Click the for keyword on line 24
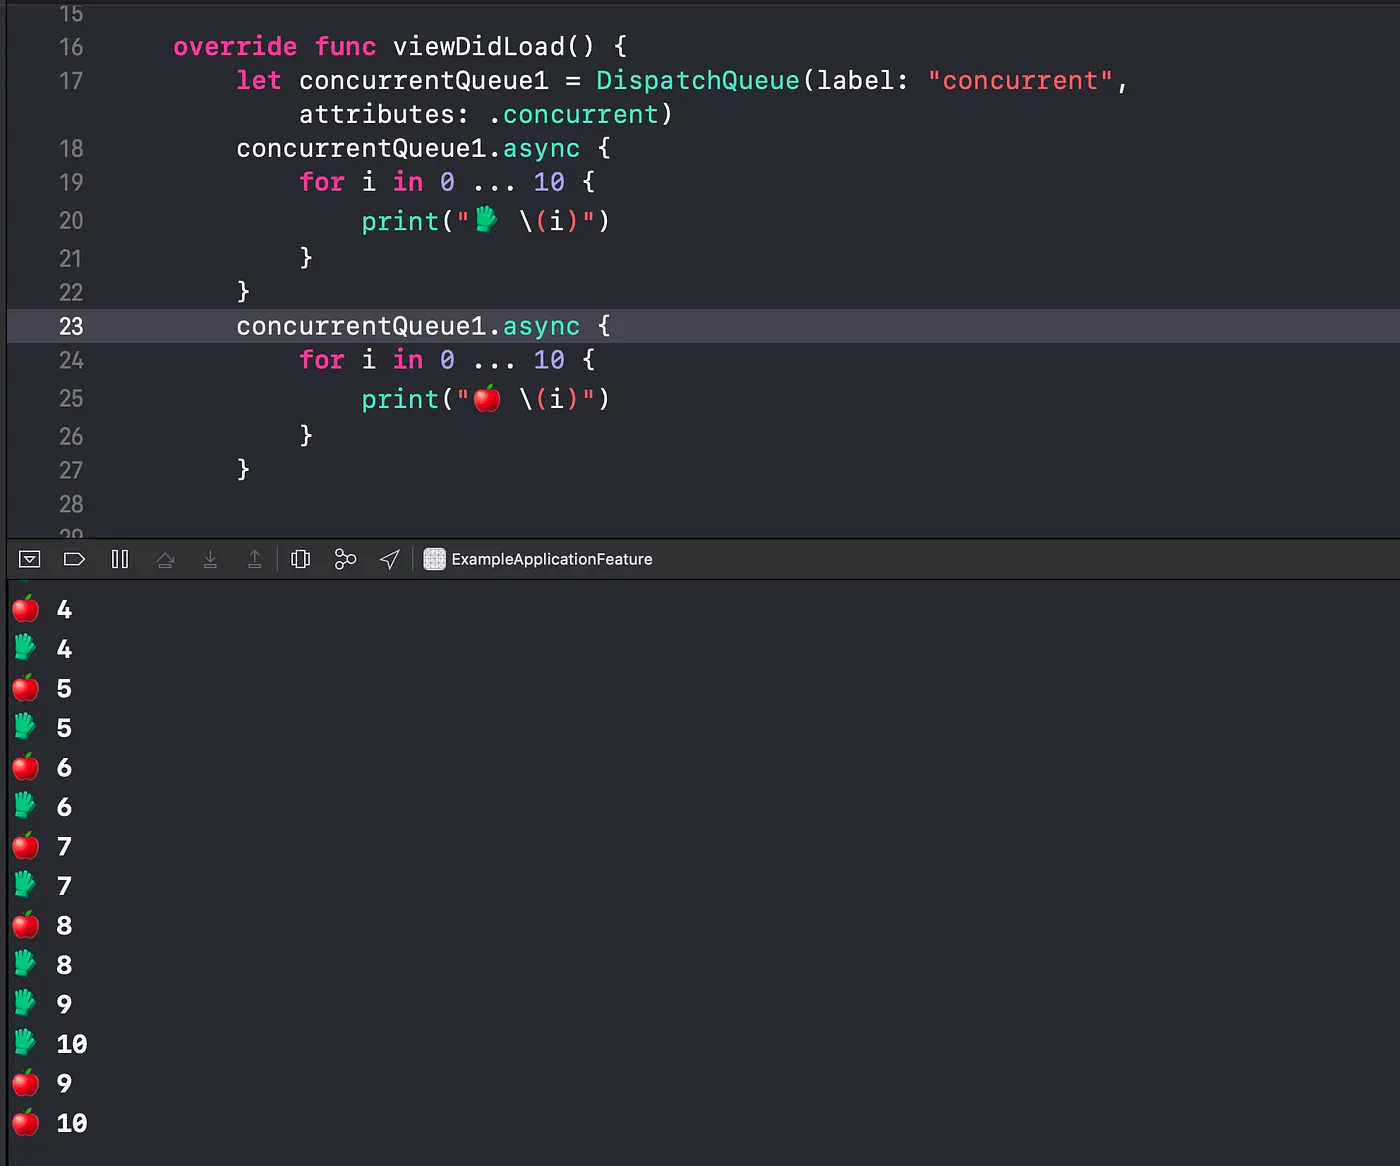 [x=322, y=360]
